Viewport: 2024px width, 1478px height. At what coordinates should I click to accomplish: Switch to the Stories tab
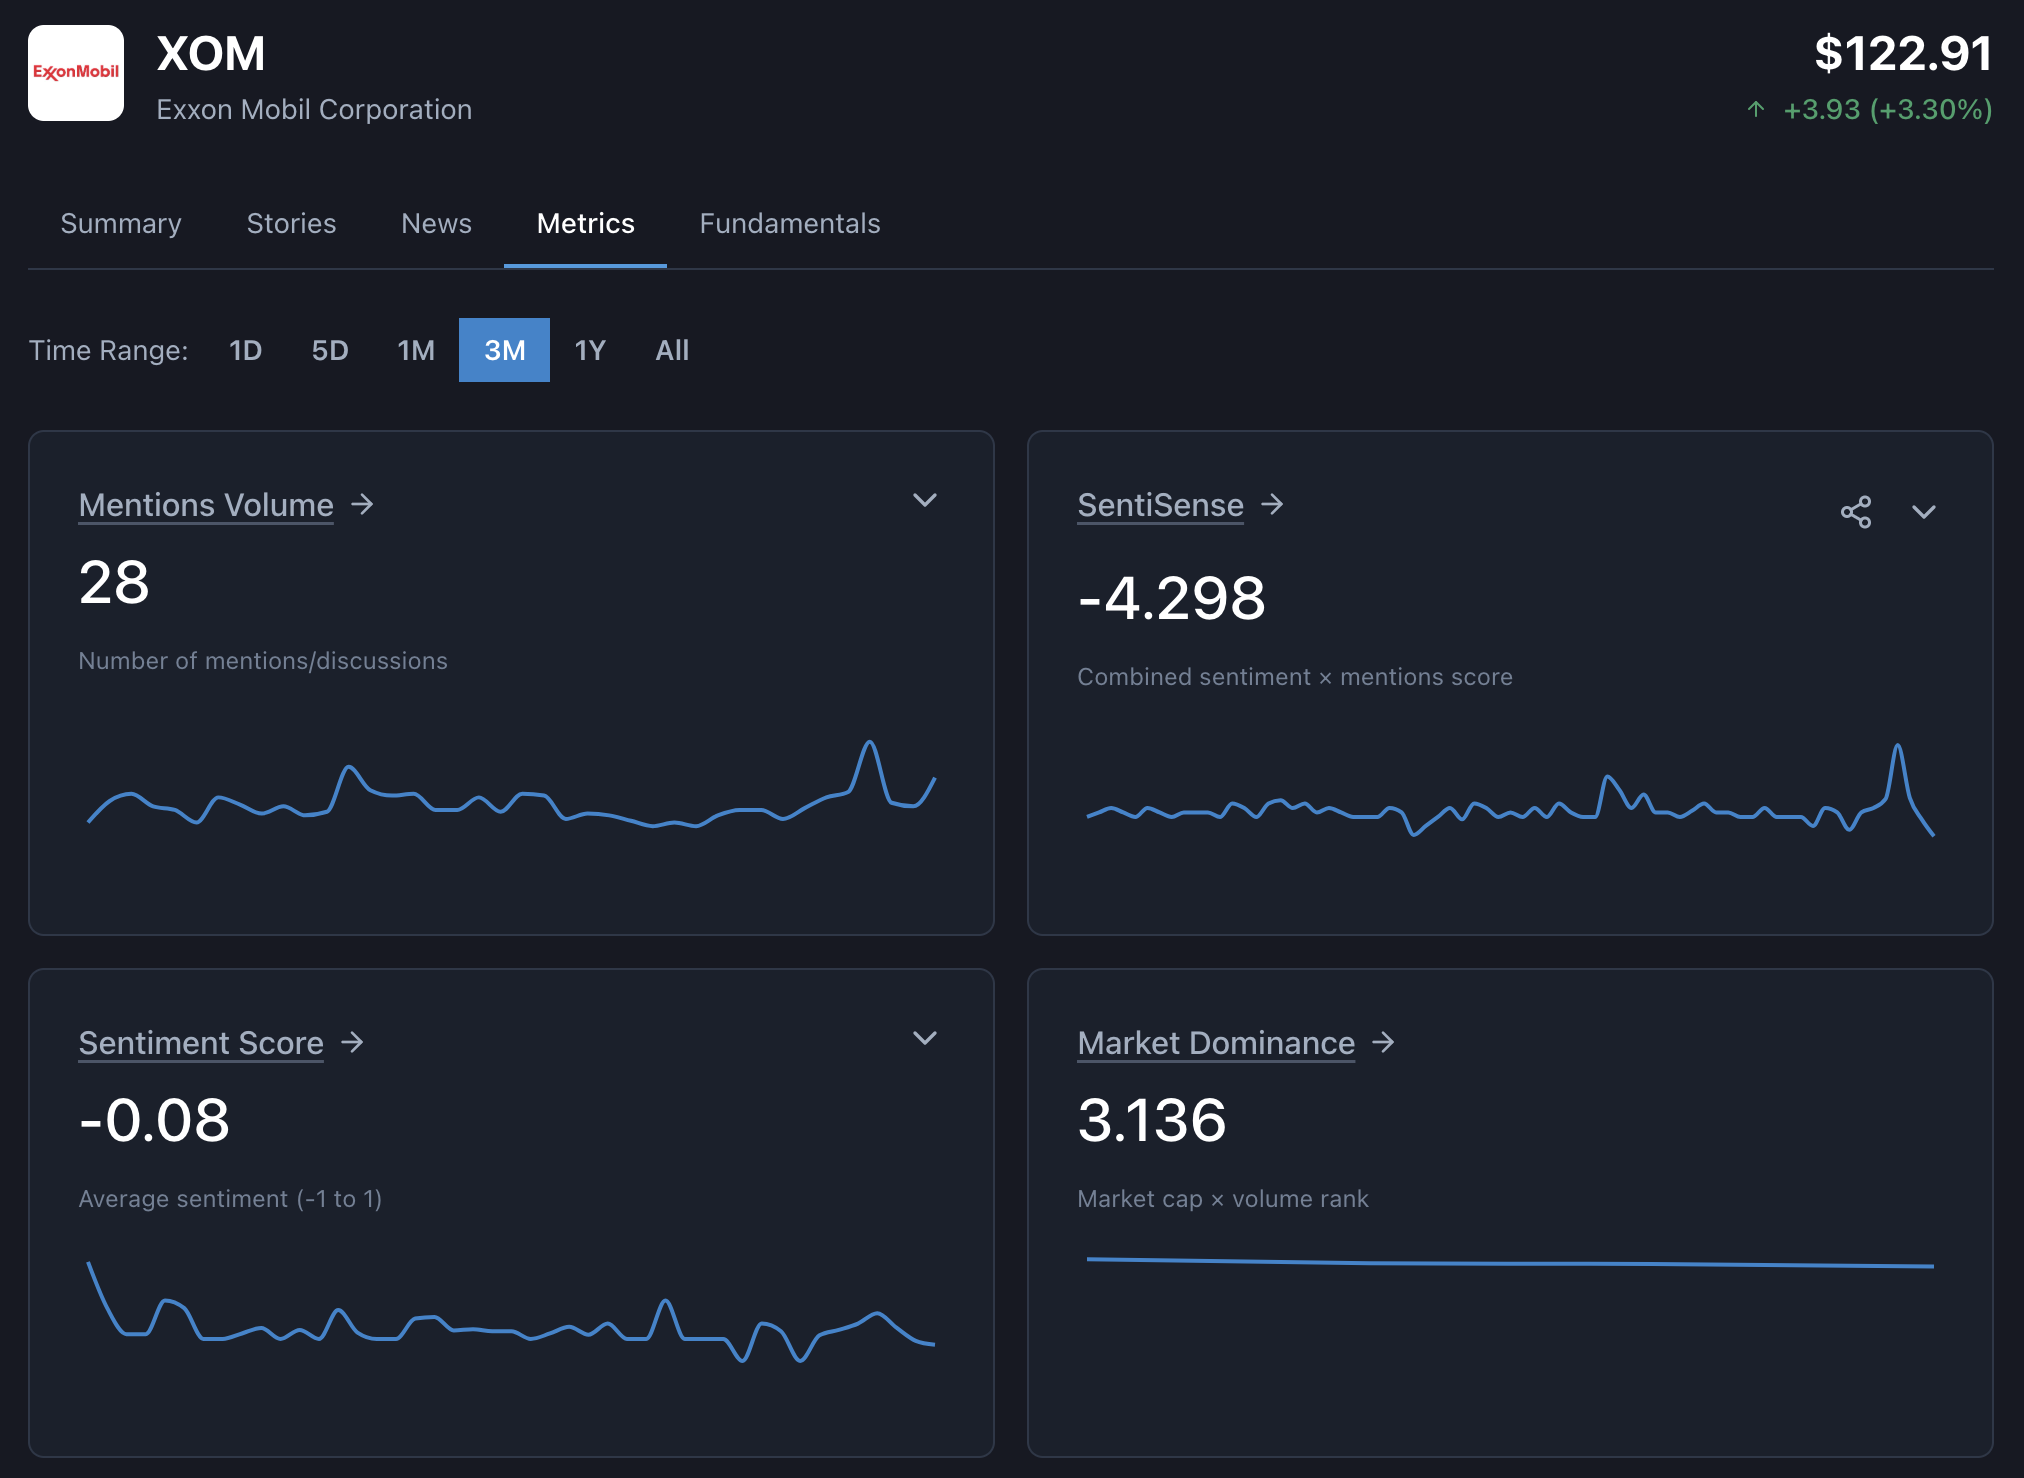click(291, 224)
